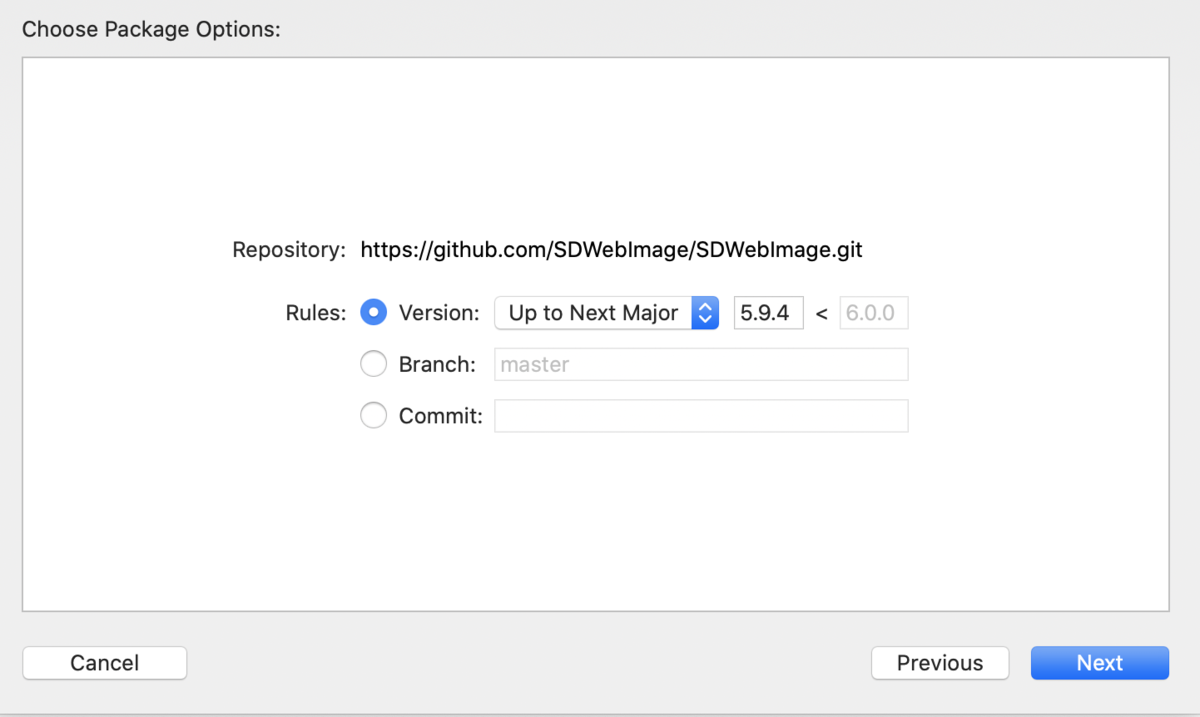The image size is (1200, 717).
Task: Click the Rules label
Action: coord(316,313)
